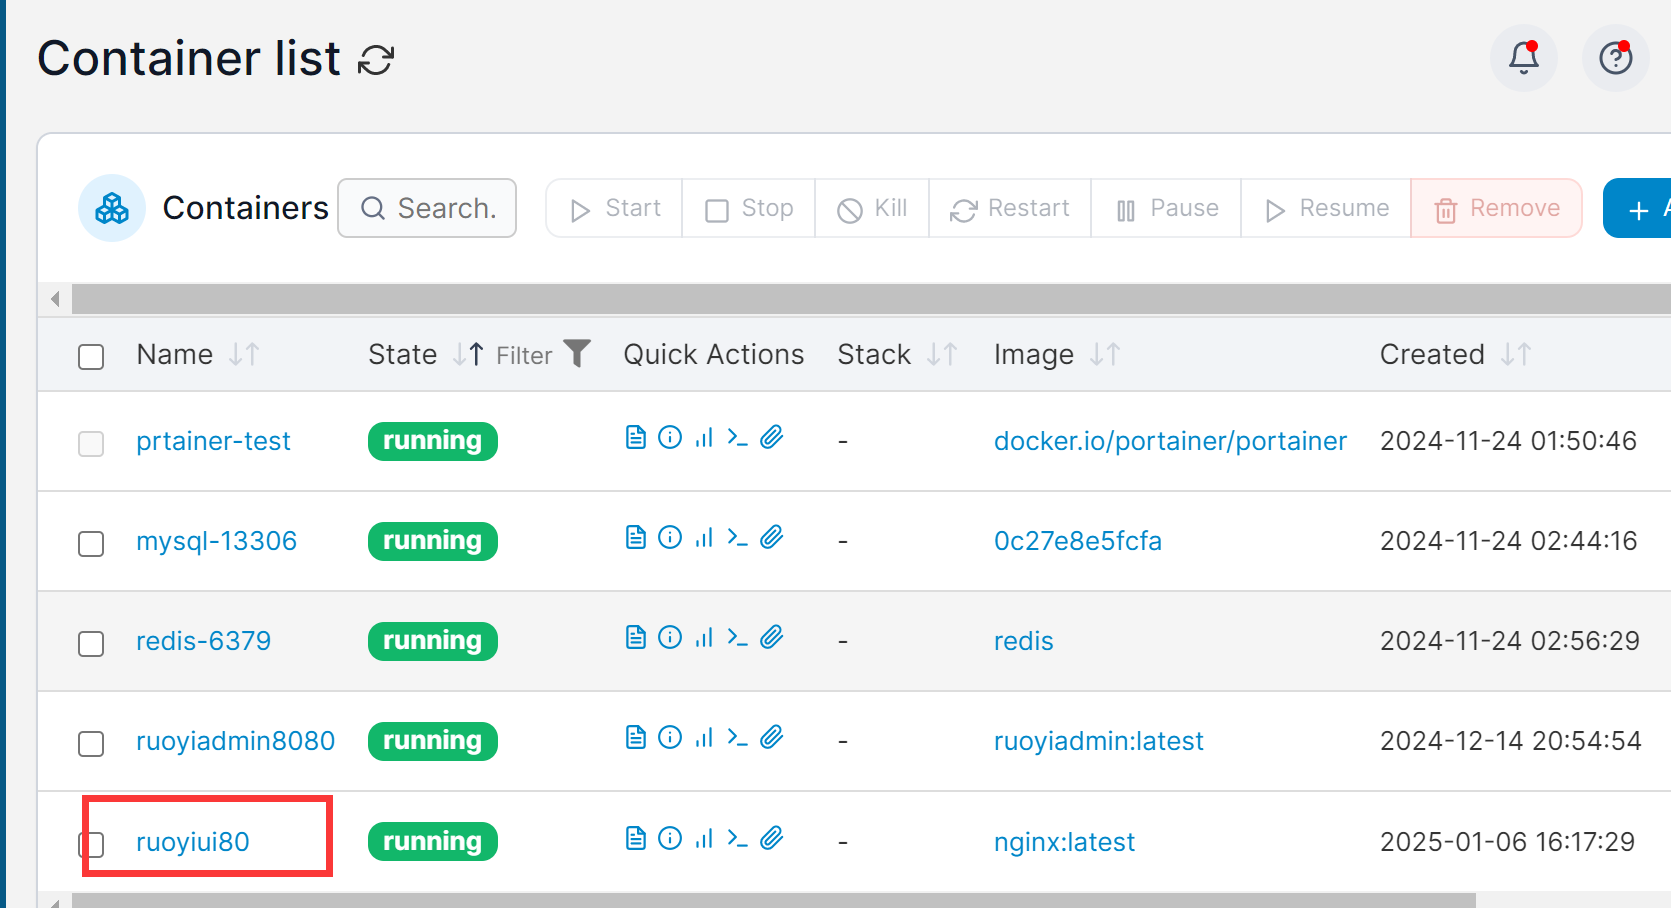Open exec console icon for ruoyiadmin8080
The height and width of the screenshot is (908, 1671).
(738, 737)
